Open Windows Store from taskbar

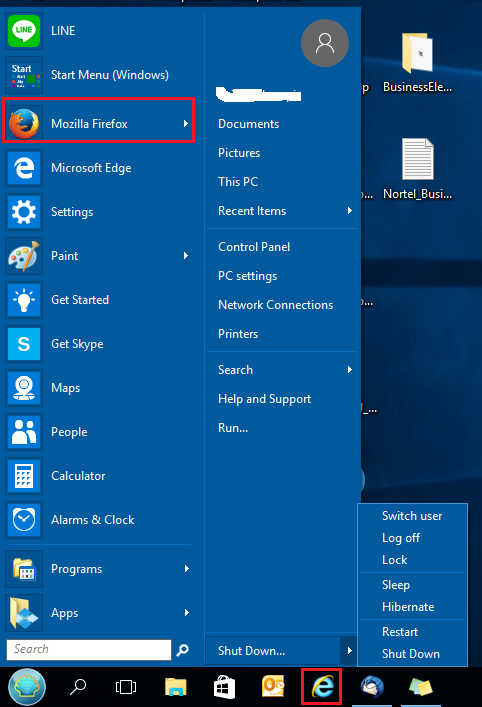pyautogui.click(x=224, y=687)
